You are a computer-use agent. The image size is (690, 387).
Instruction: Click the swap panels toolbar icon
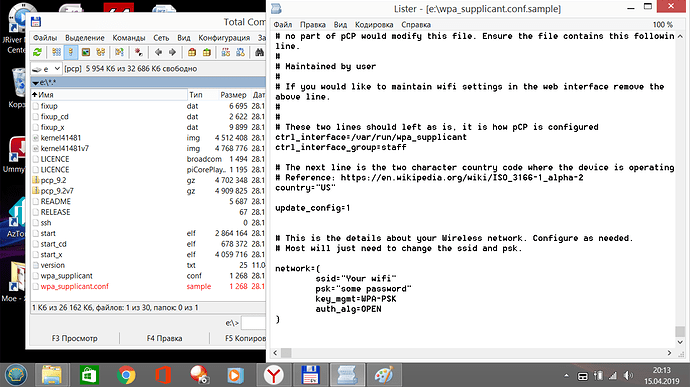coord(119,52)
